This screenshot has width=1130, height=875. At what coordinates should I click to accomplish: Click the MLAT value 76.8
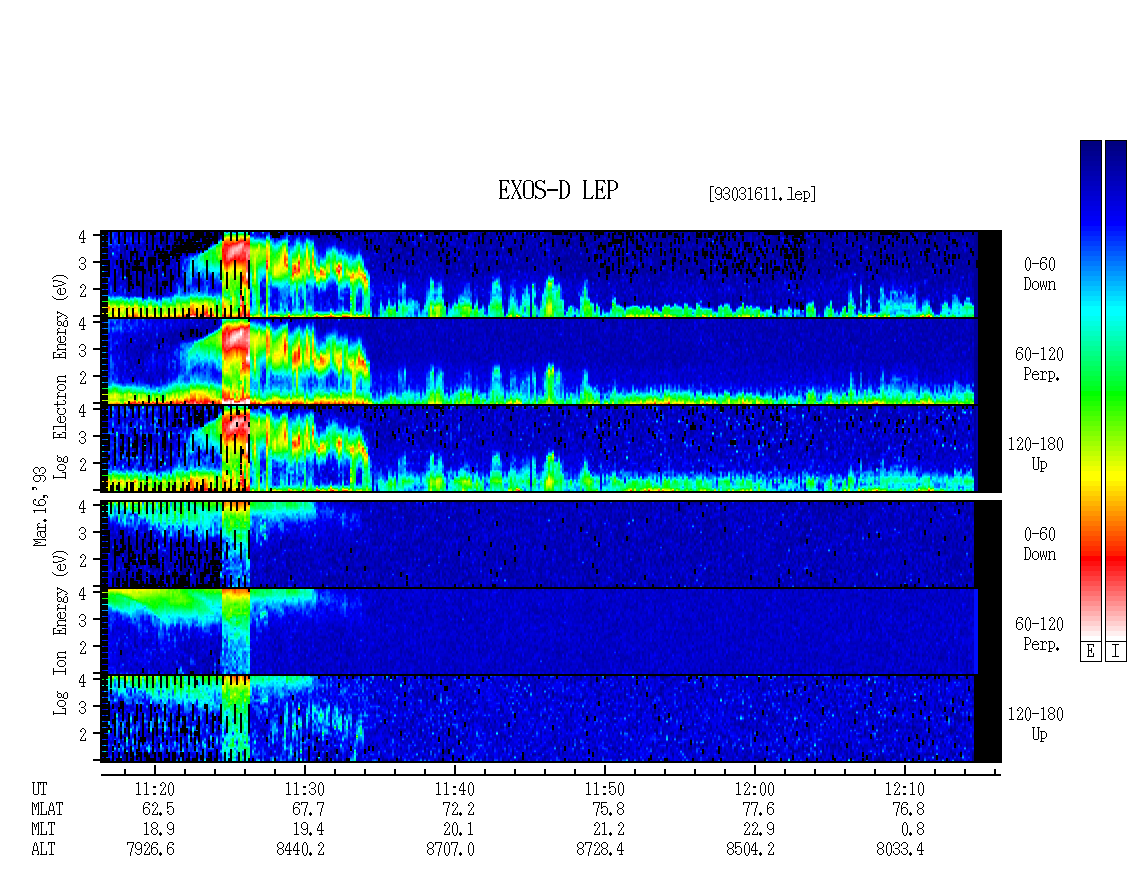click(908, 809)
